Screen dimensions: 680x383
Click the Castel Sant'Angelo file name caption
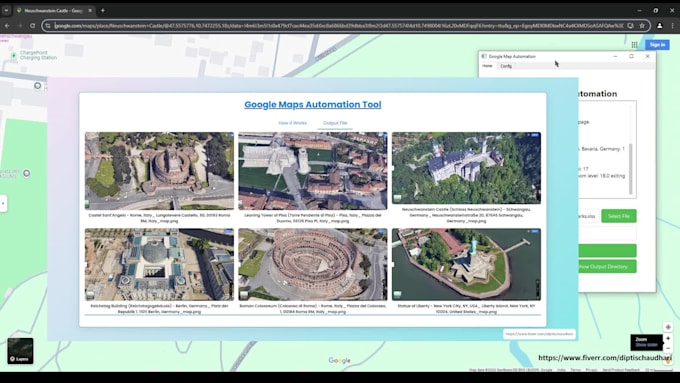tap(159, 218)
